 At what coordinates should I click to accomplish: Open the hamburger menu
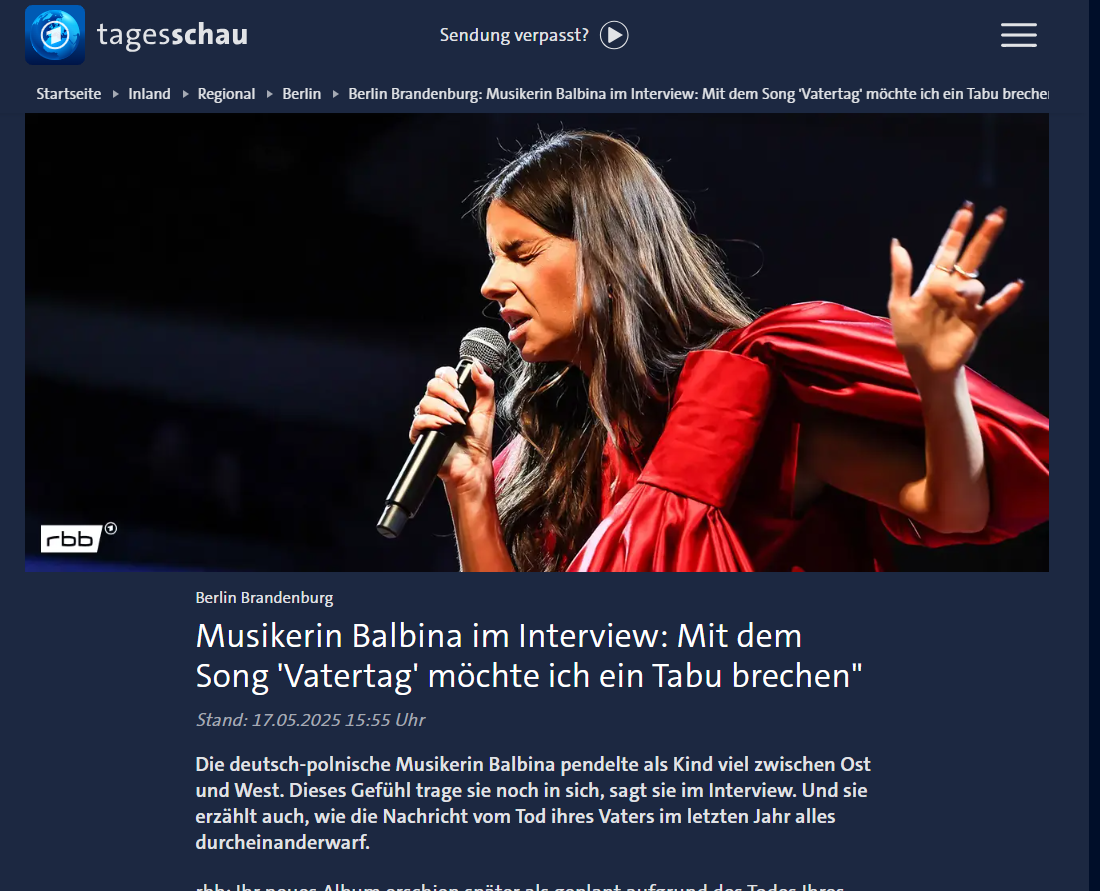tap(1019, 35)
